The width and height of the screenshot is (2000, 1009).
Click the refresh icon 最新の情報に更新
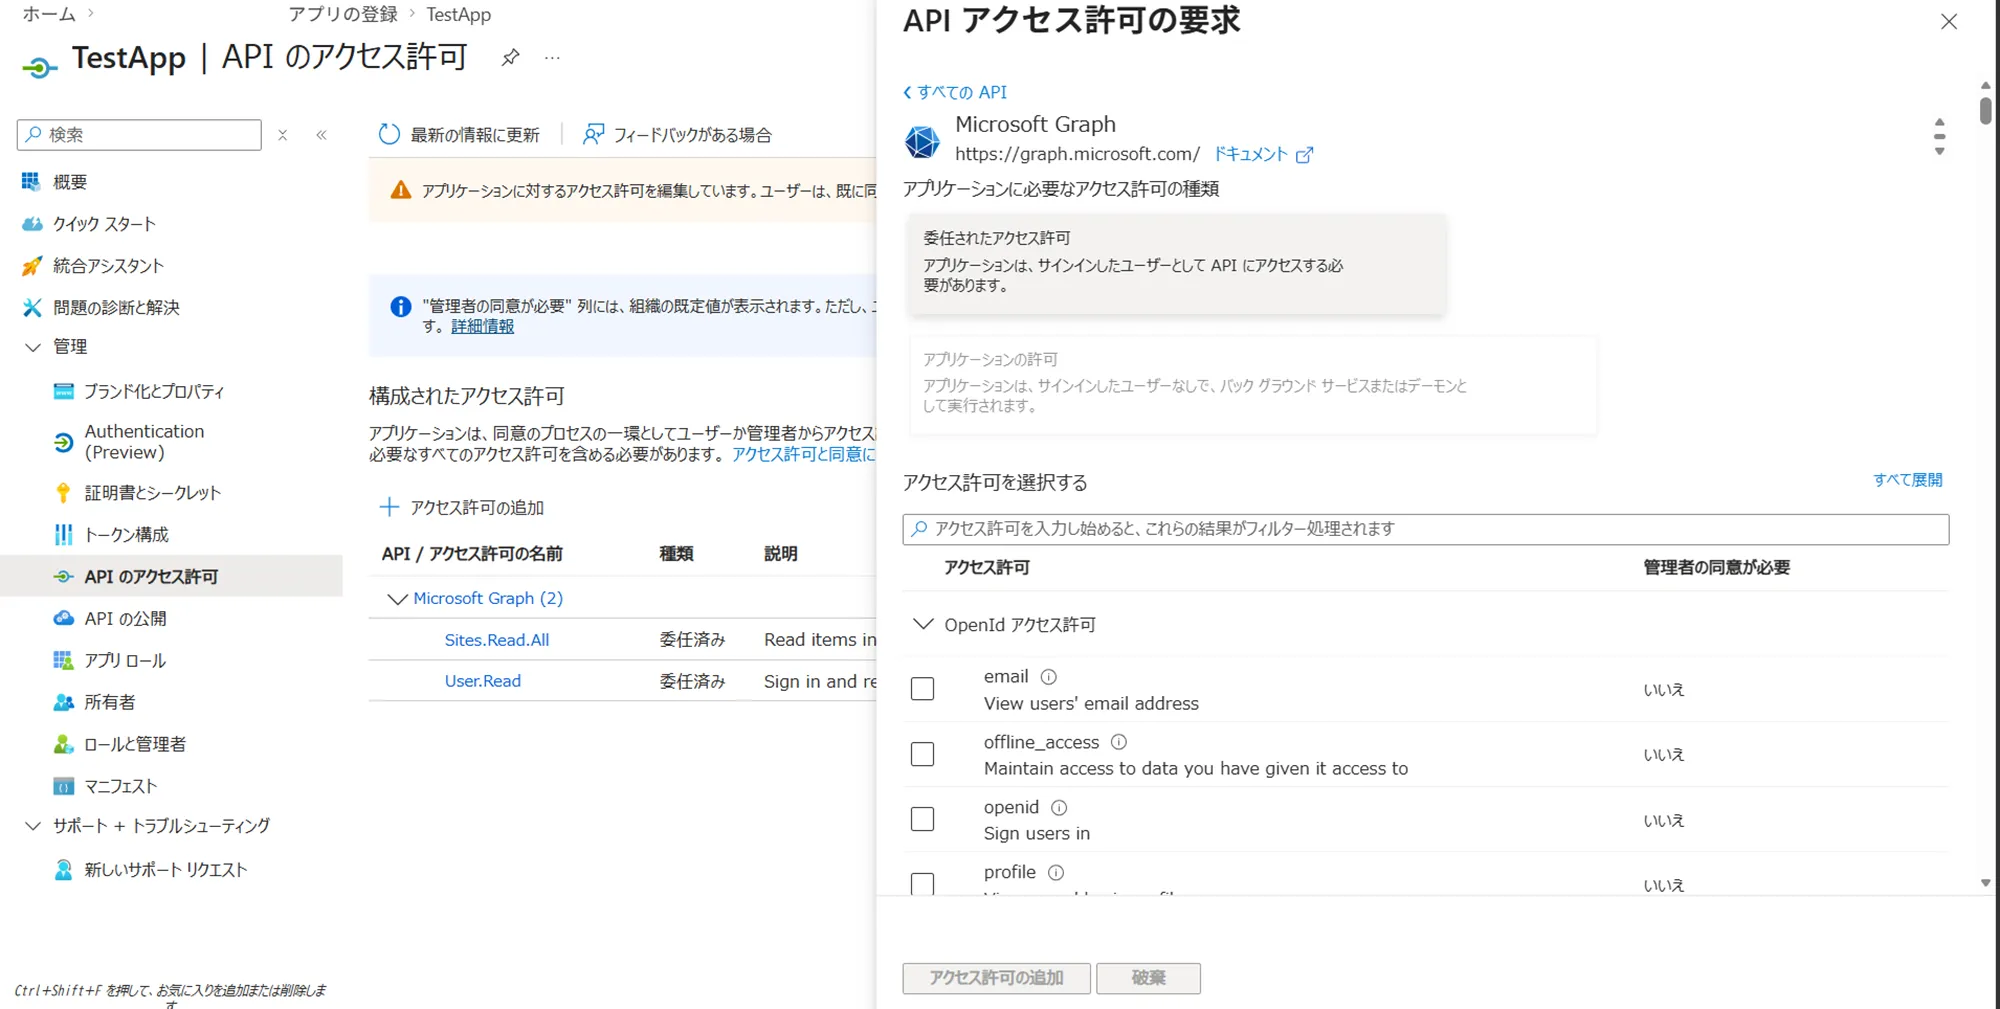tap(389, 134)
